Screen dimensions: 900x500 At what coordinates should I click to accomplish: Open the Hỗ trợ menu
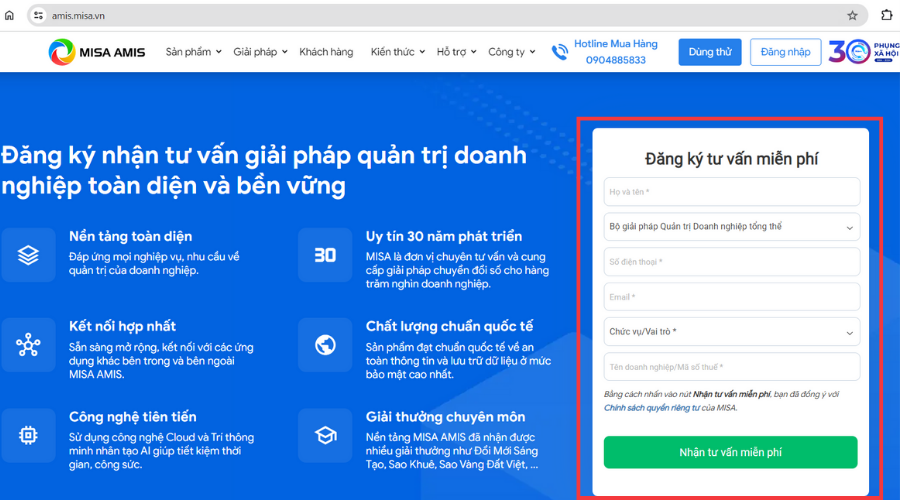point(456,52)
